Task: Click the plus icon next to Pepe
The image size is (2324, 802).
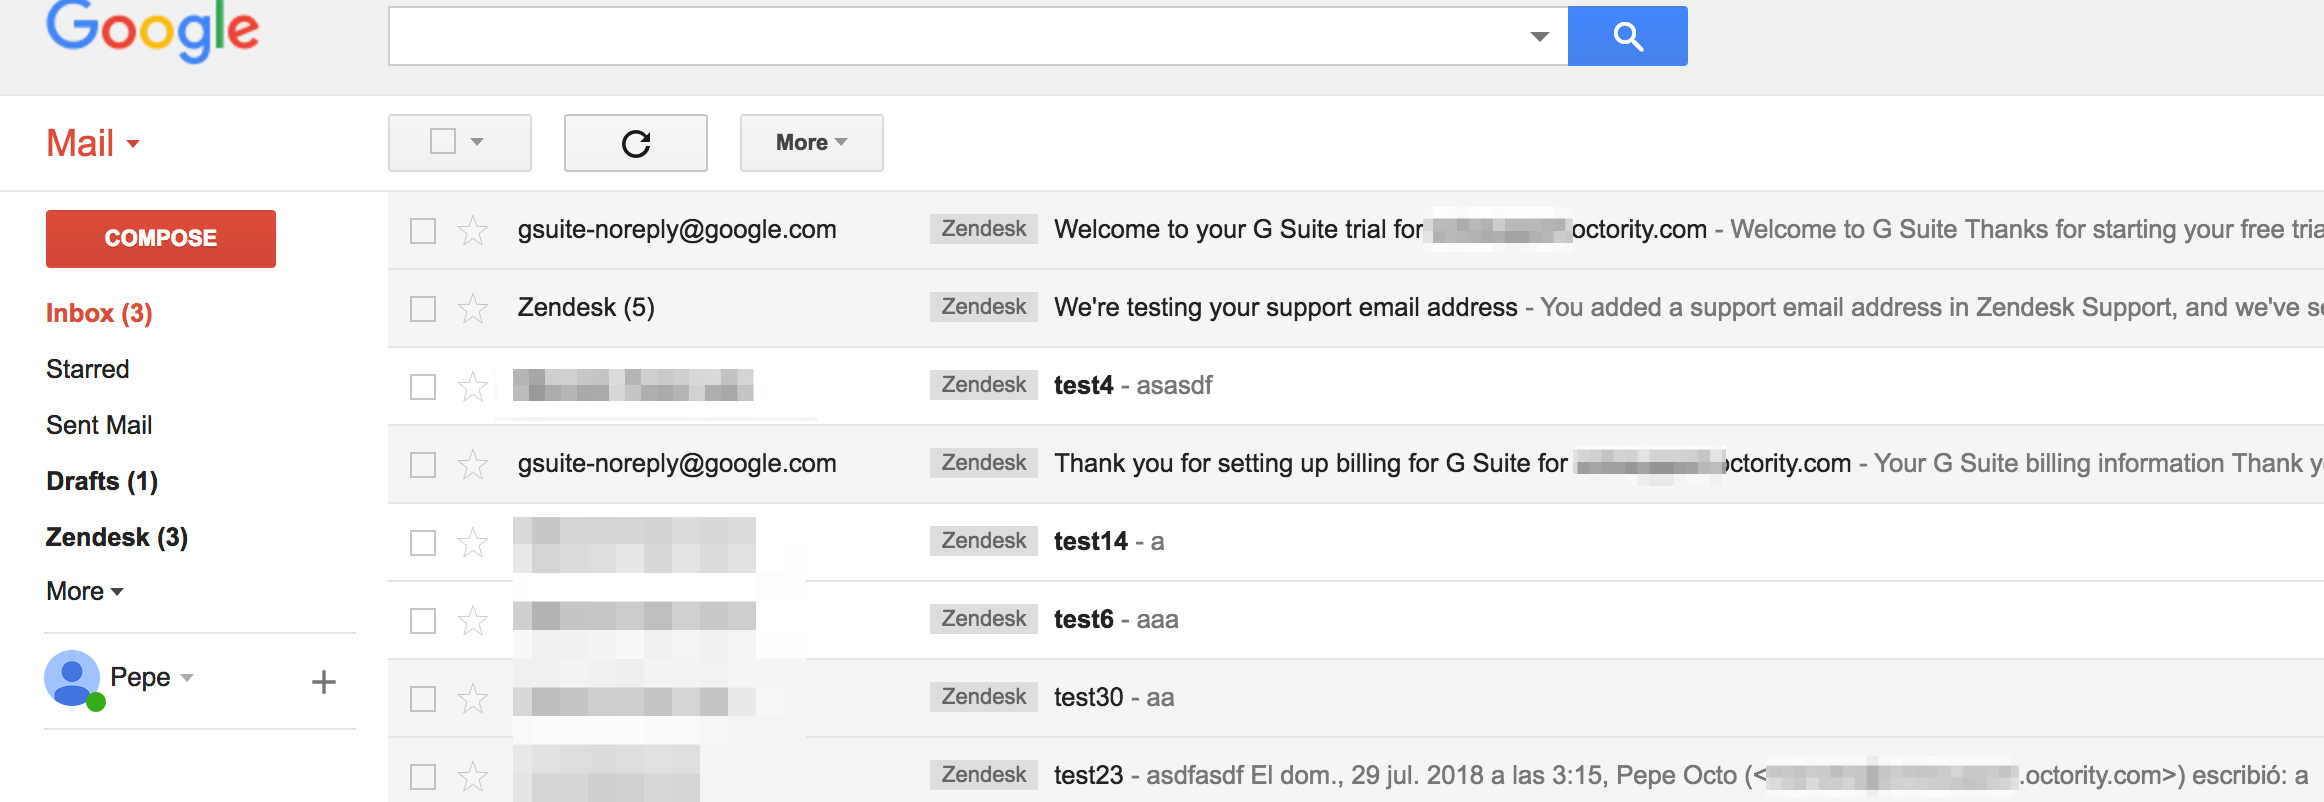Action: [323, 682]
